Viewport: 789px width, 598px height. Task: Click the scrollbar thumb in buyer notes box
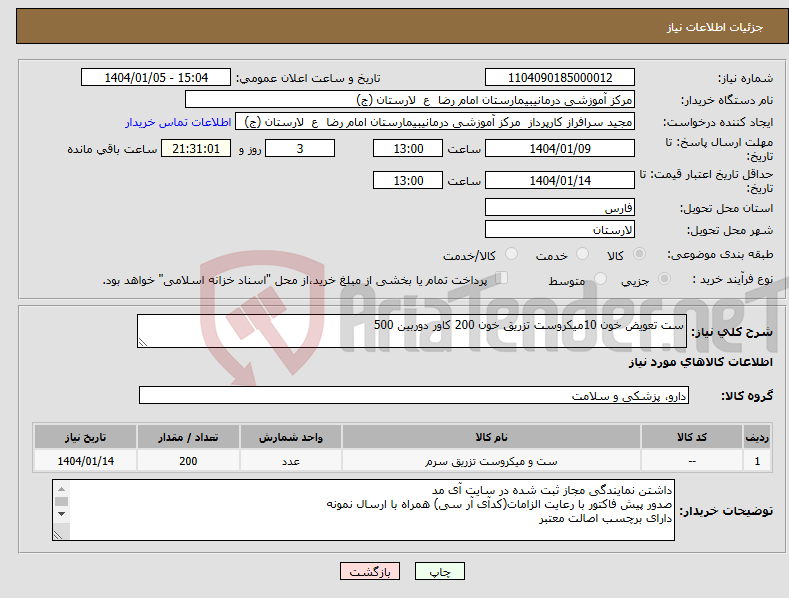coord(61,501)
